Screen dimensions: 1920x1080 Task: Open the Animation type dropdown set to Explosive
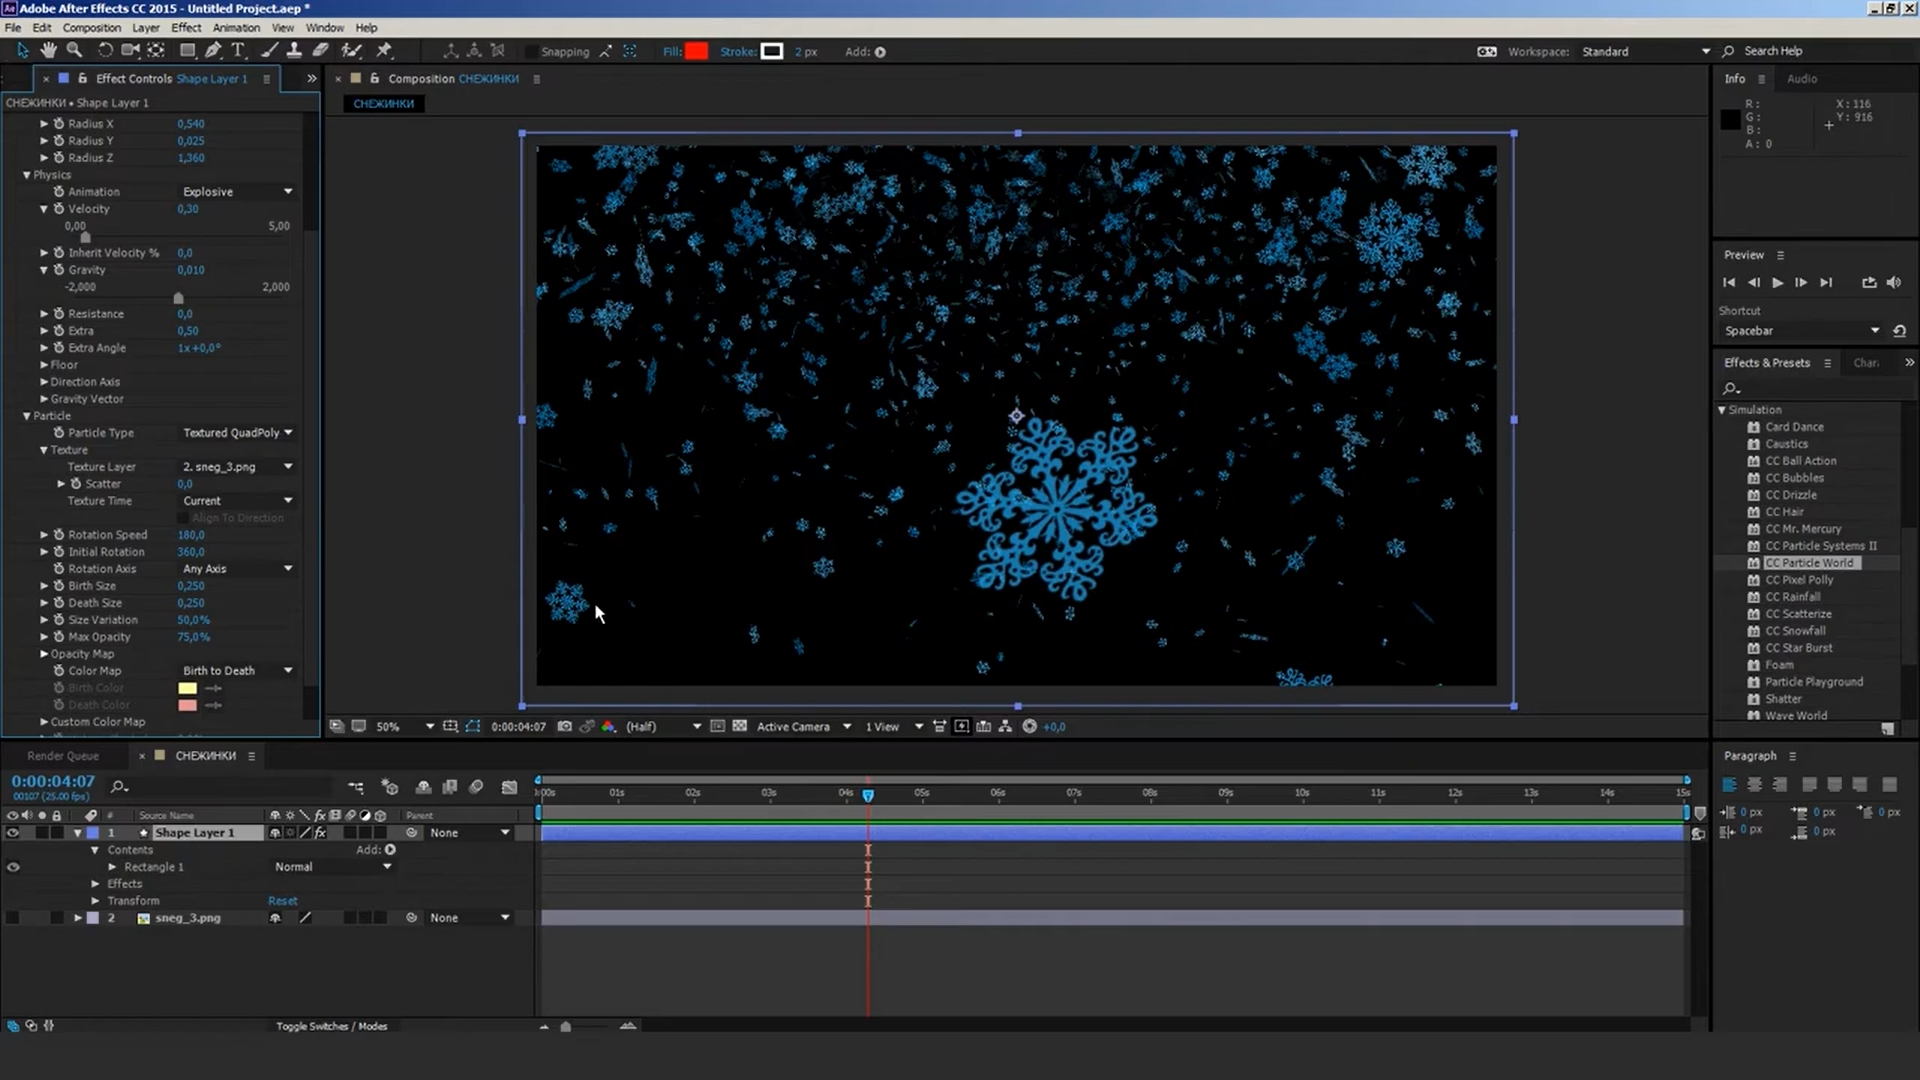pos(237,192)
